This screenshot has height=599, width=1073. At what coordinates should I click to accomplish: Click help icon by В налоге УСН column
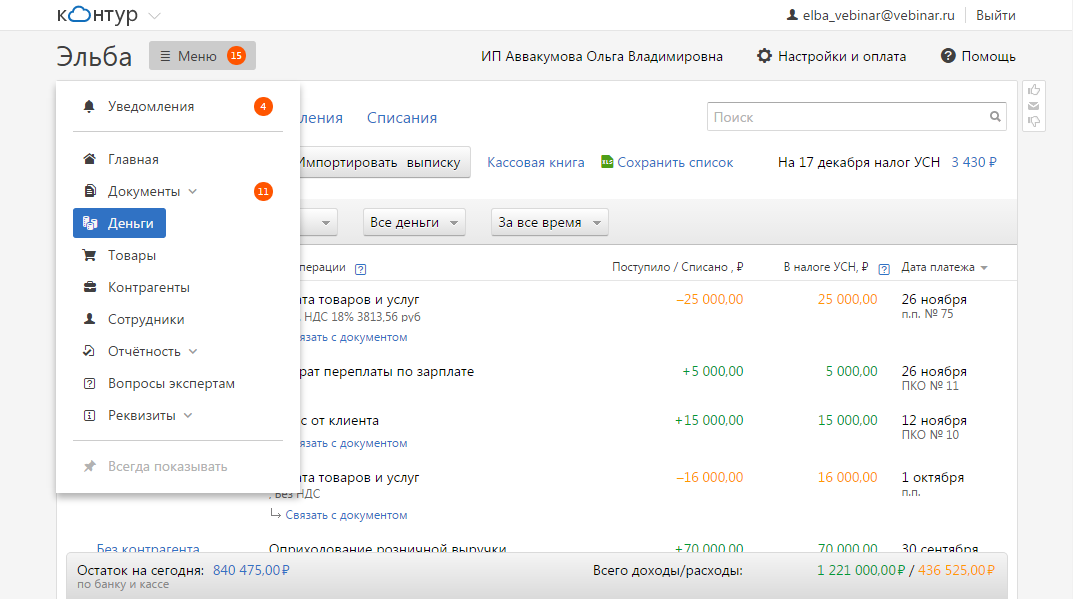(x=884, y=269)
